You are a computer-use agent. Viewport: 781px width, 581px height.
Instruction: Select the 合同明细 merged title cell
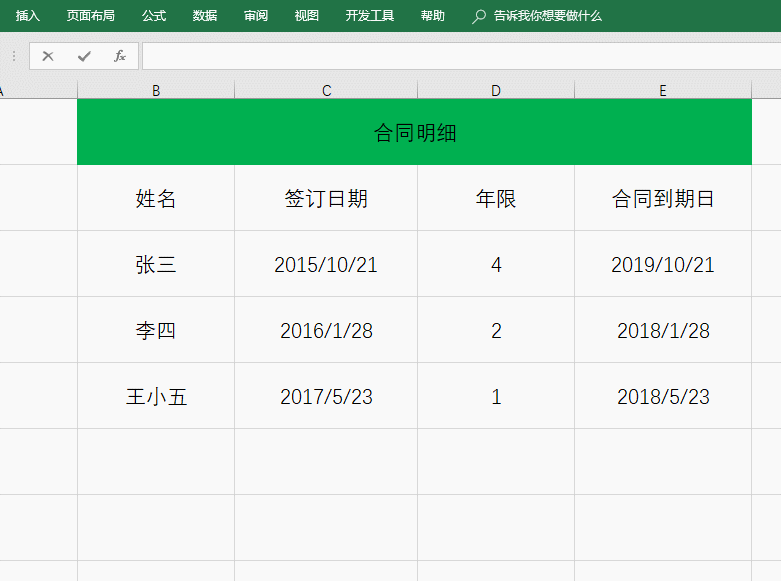pos(414,132)
